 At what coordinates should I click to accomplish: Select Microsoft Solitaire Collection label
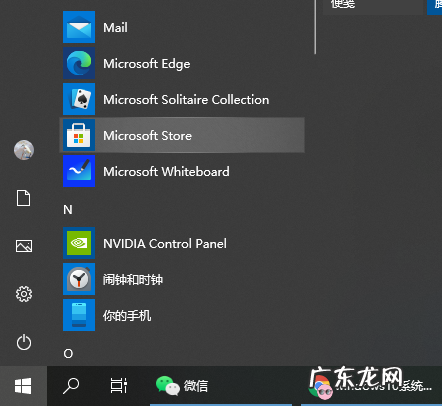186,100
